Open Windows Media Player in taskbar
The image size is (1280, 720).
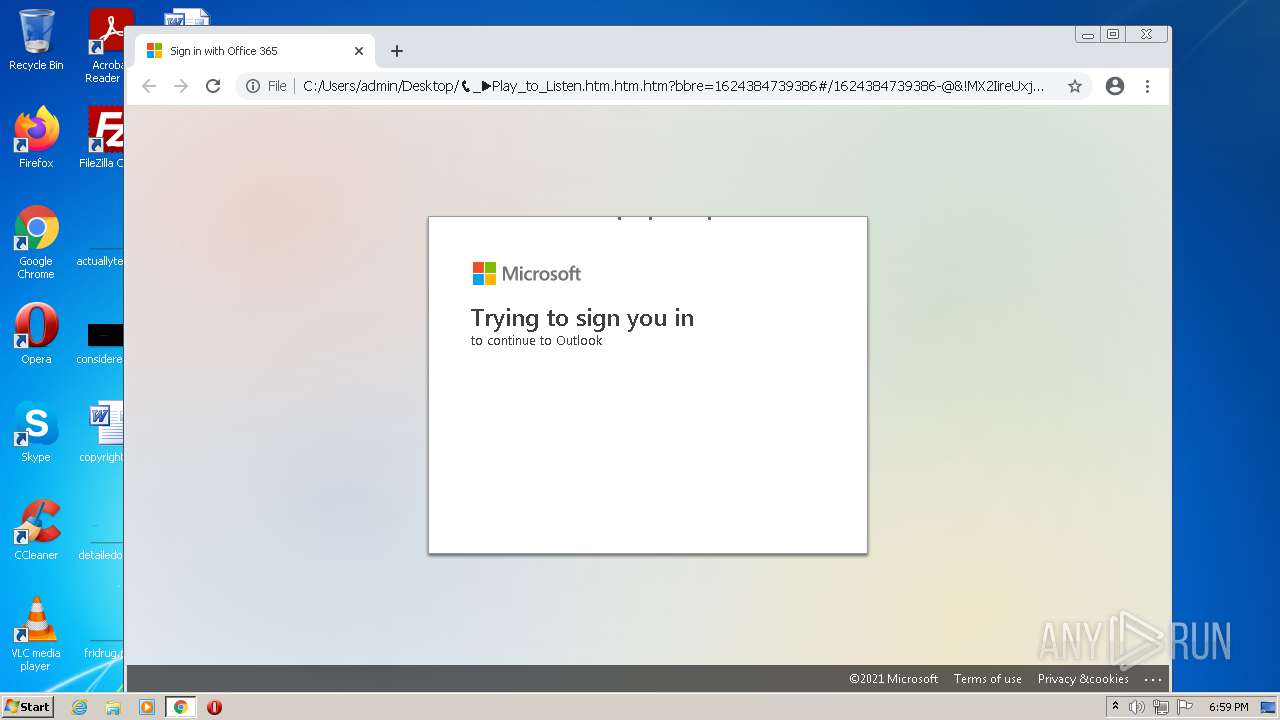[147, 707]
